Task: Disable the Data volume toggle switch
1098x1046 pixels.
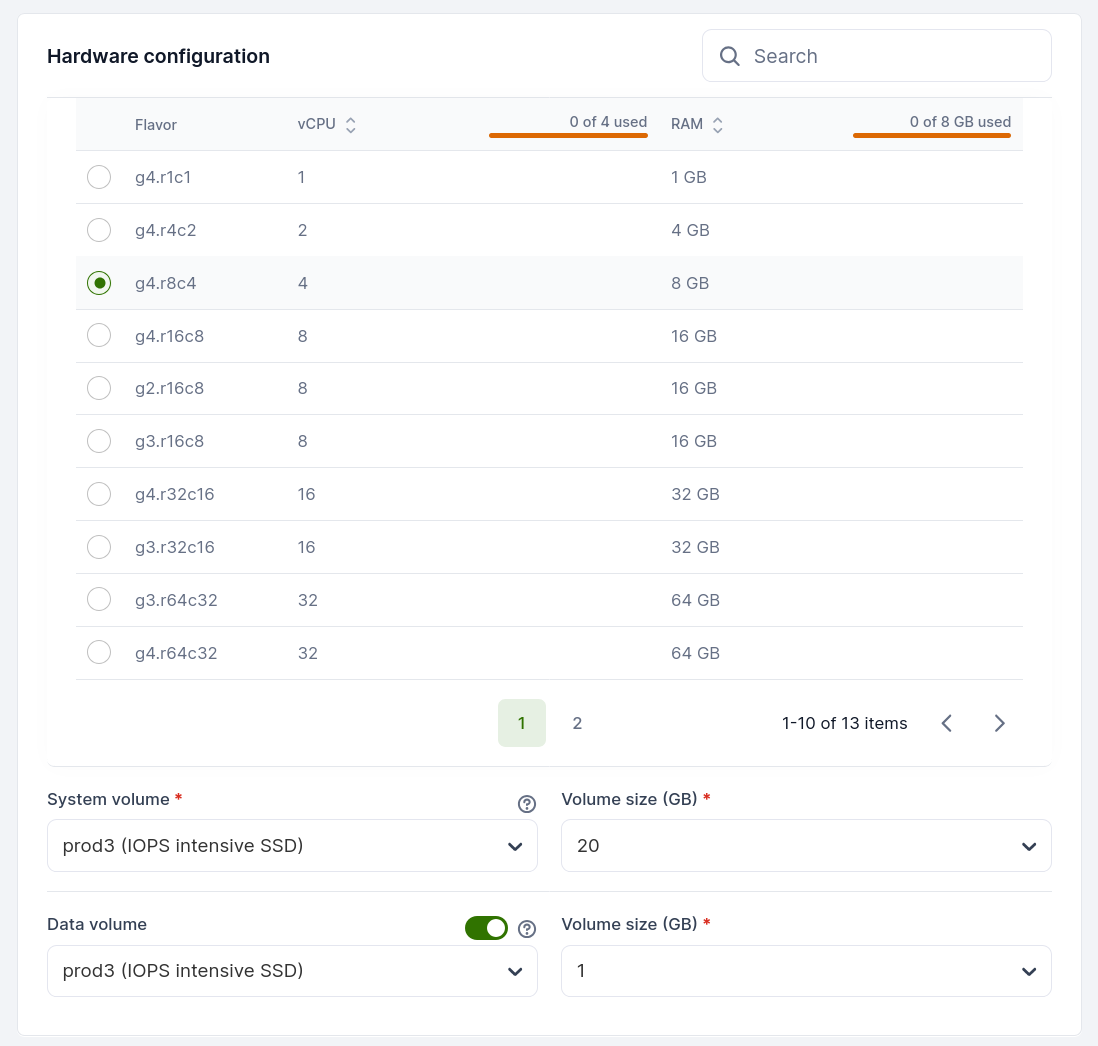Action: click(486, 928)
